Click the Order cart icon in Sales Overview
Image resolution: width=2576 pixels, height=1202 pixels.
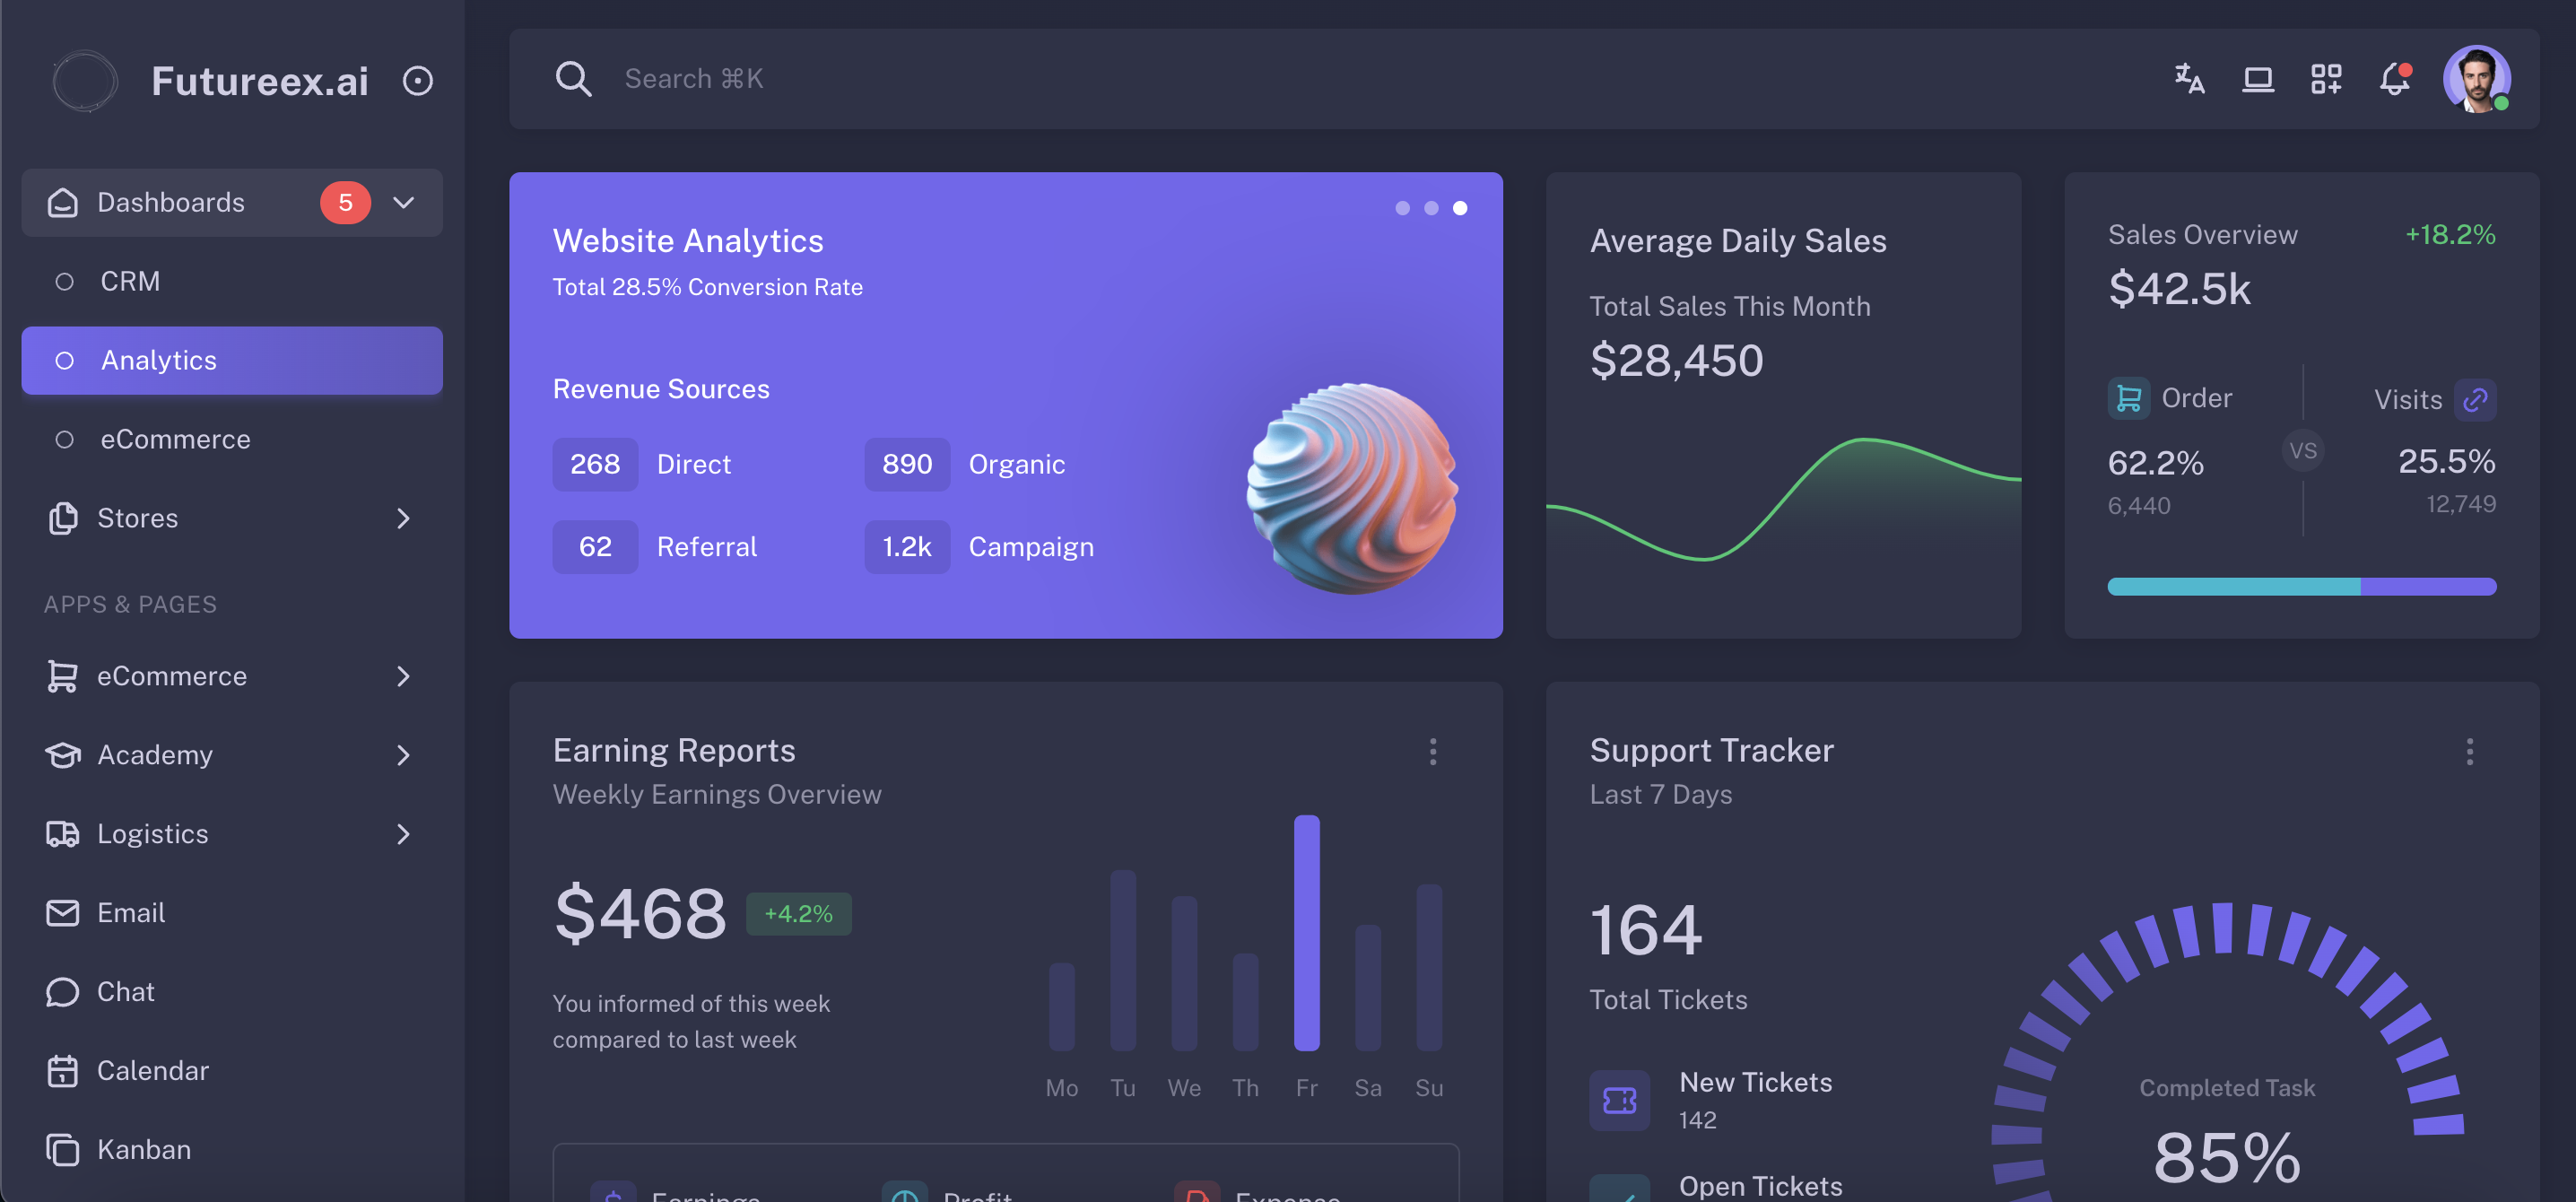pyautogui.click(x=2129, y=398)
